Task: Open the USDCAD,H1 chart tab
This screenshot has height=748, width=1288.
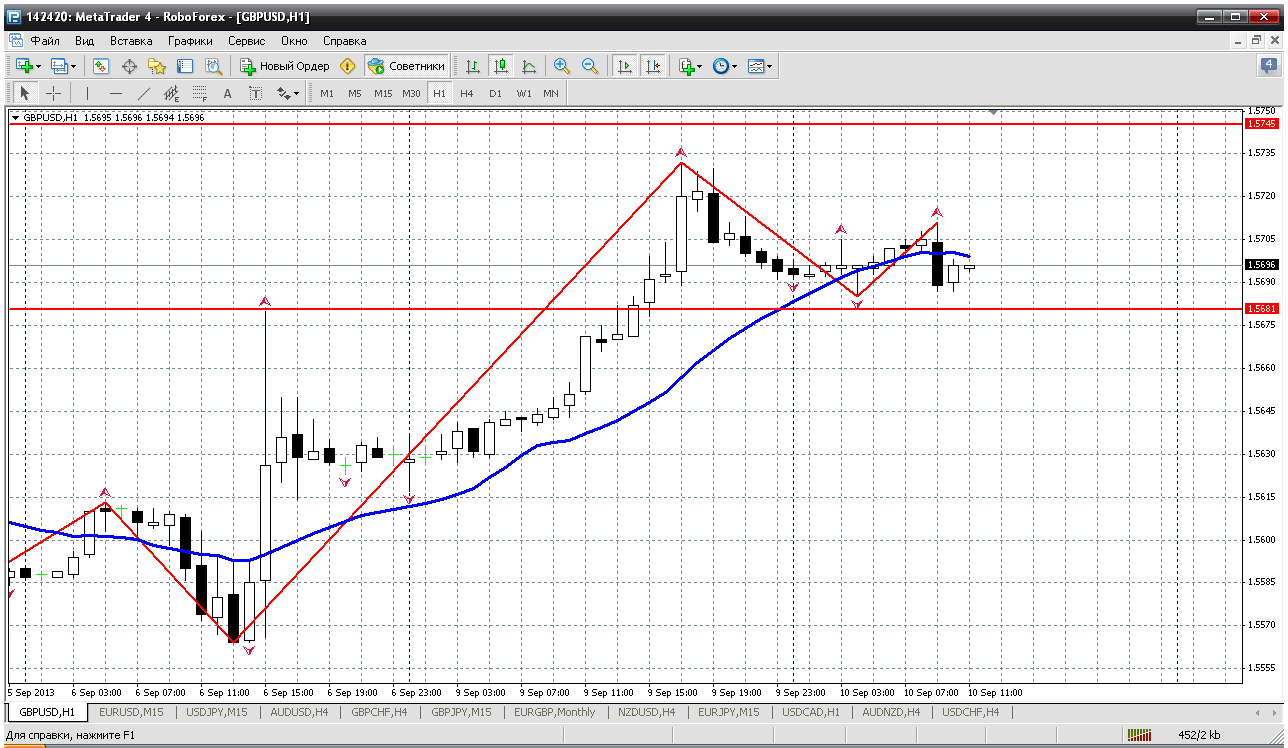Action: [x=811, y=712]
